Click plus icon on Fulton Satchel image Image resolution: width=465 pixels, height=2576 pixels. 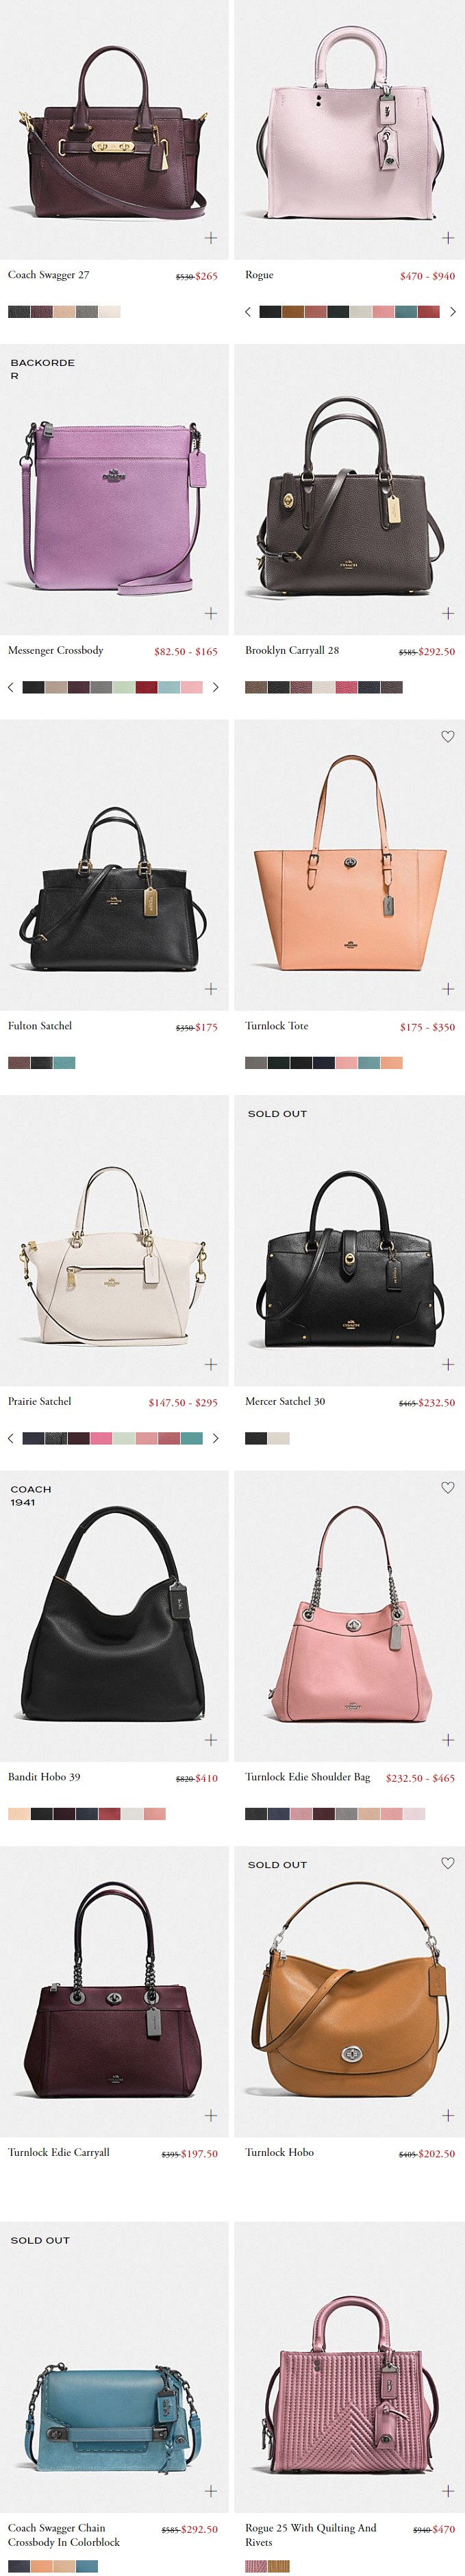point(211,989)
